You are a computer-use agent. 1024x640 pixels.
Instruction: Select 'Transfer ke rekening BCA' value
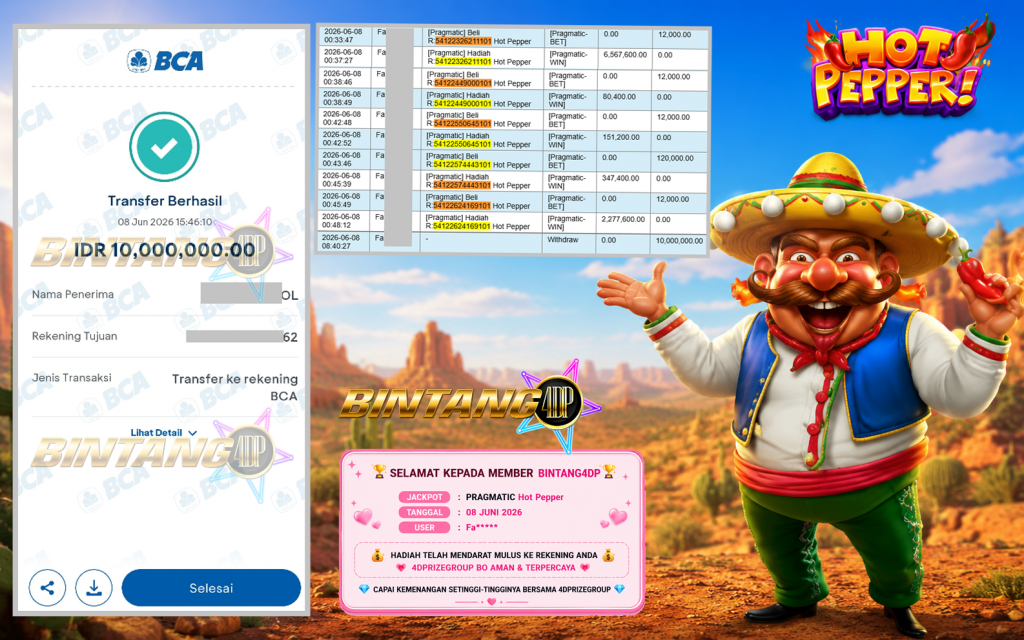click(x=235, y=387)
